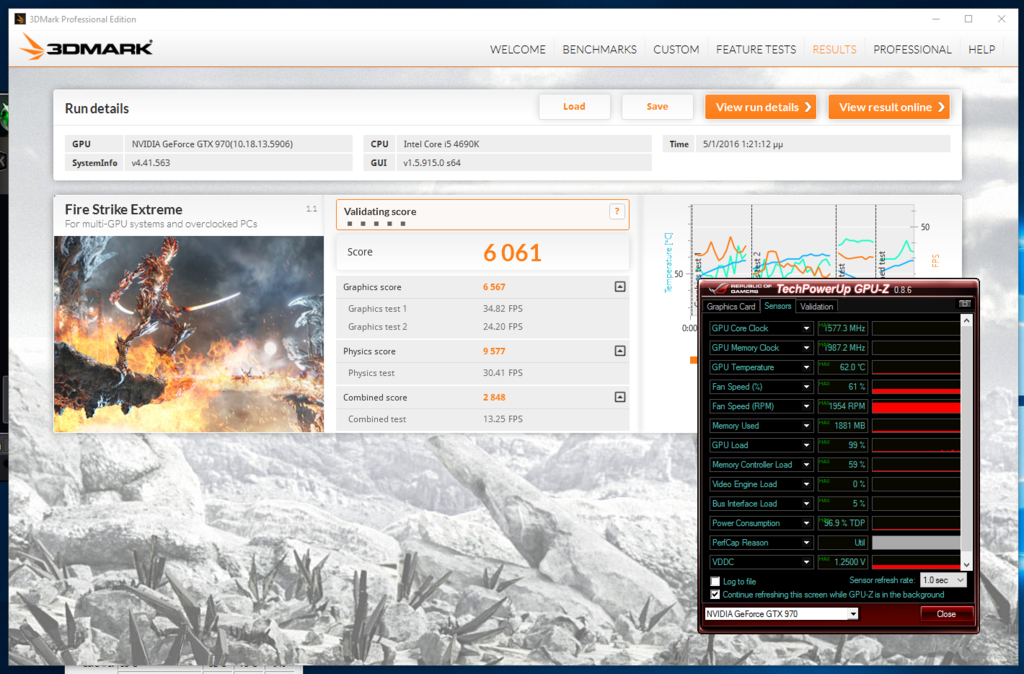Switch to the CUSTOM tab
1024x674 pixels.
coord(676,50)
